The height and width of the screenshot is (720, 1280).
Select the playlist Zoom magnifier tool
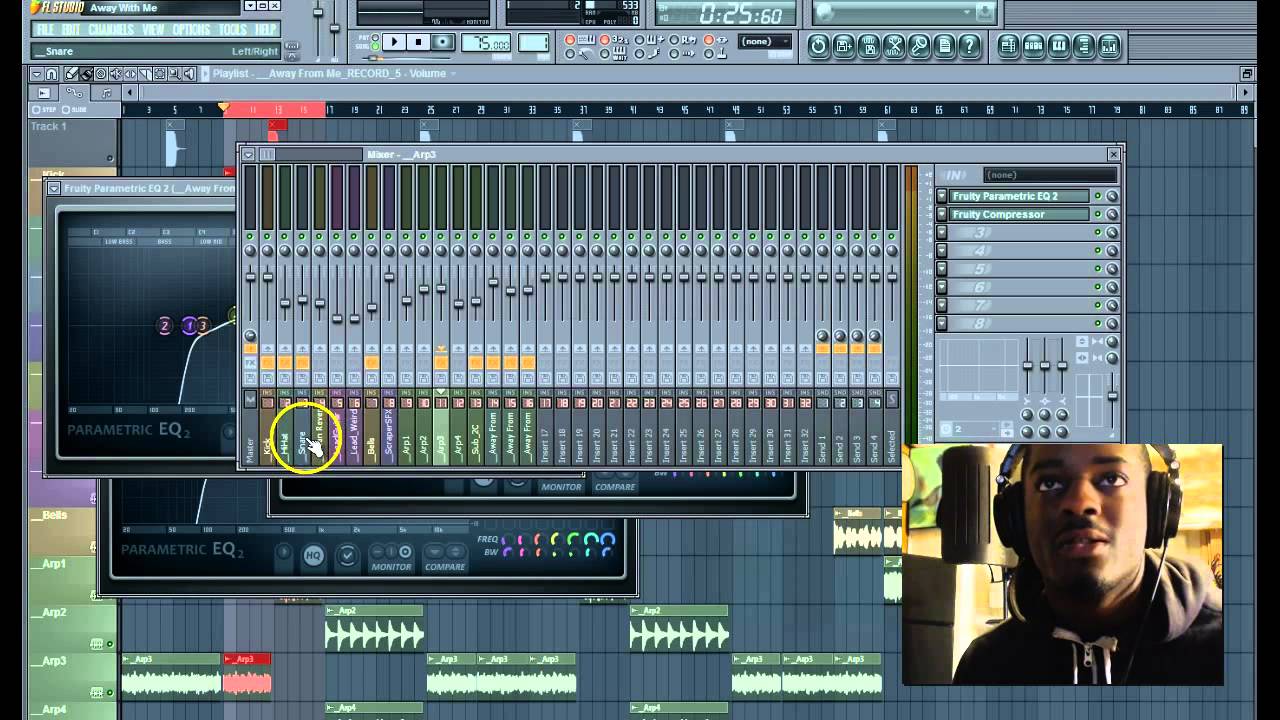174,73
